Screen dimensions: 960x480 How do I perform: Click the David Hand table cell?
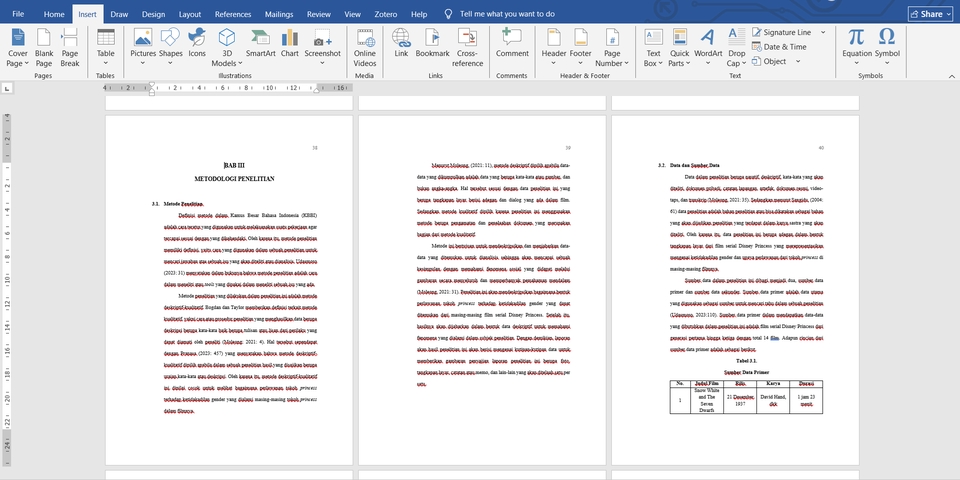point(773,400)
